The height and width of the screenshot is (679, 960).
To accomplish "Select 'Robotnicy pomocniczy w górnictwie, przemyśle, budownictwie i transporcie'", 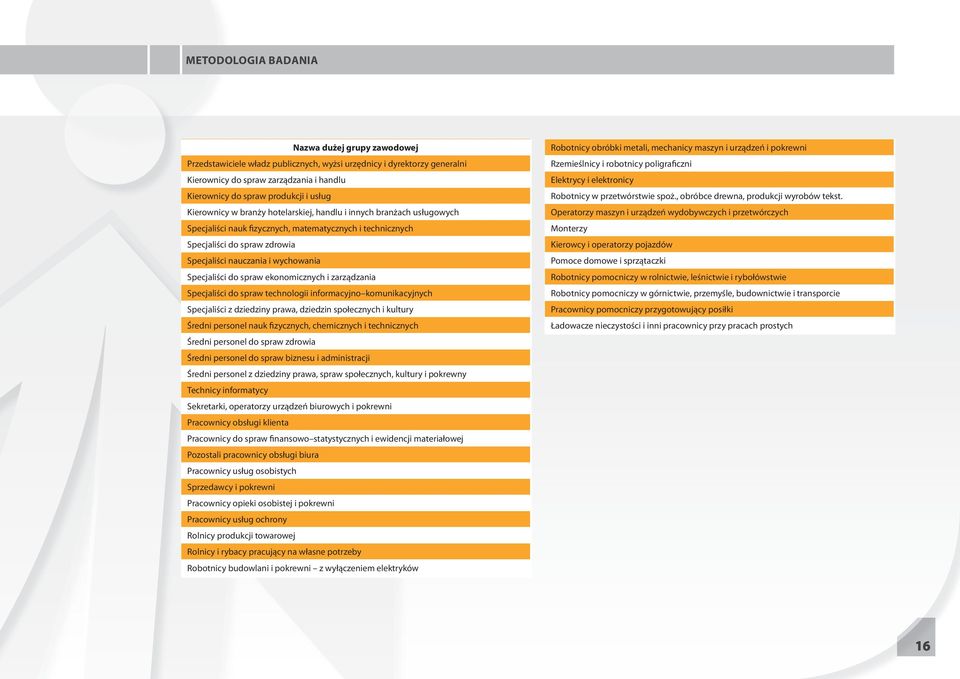I will (x=719, y=293).
